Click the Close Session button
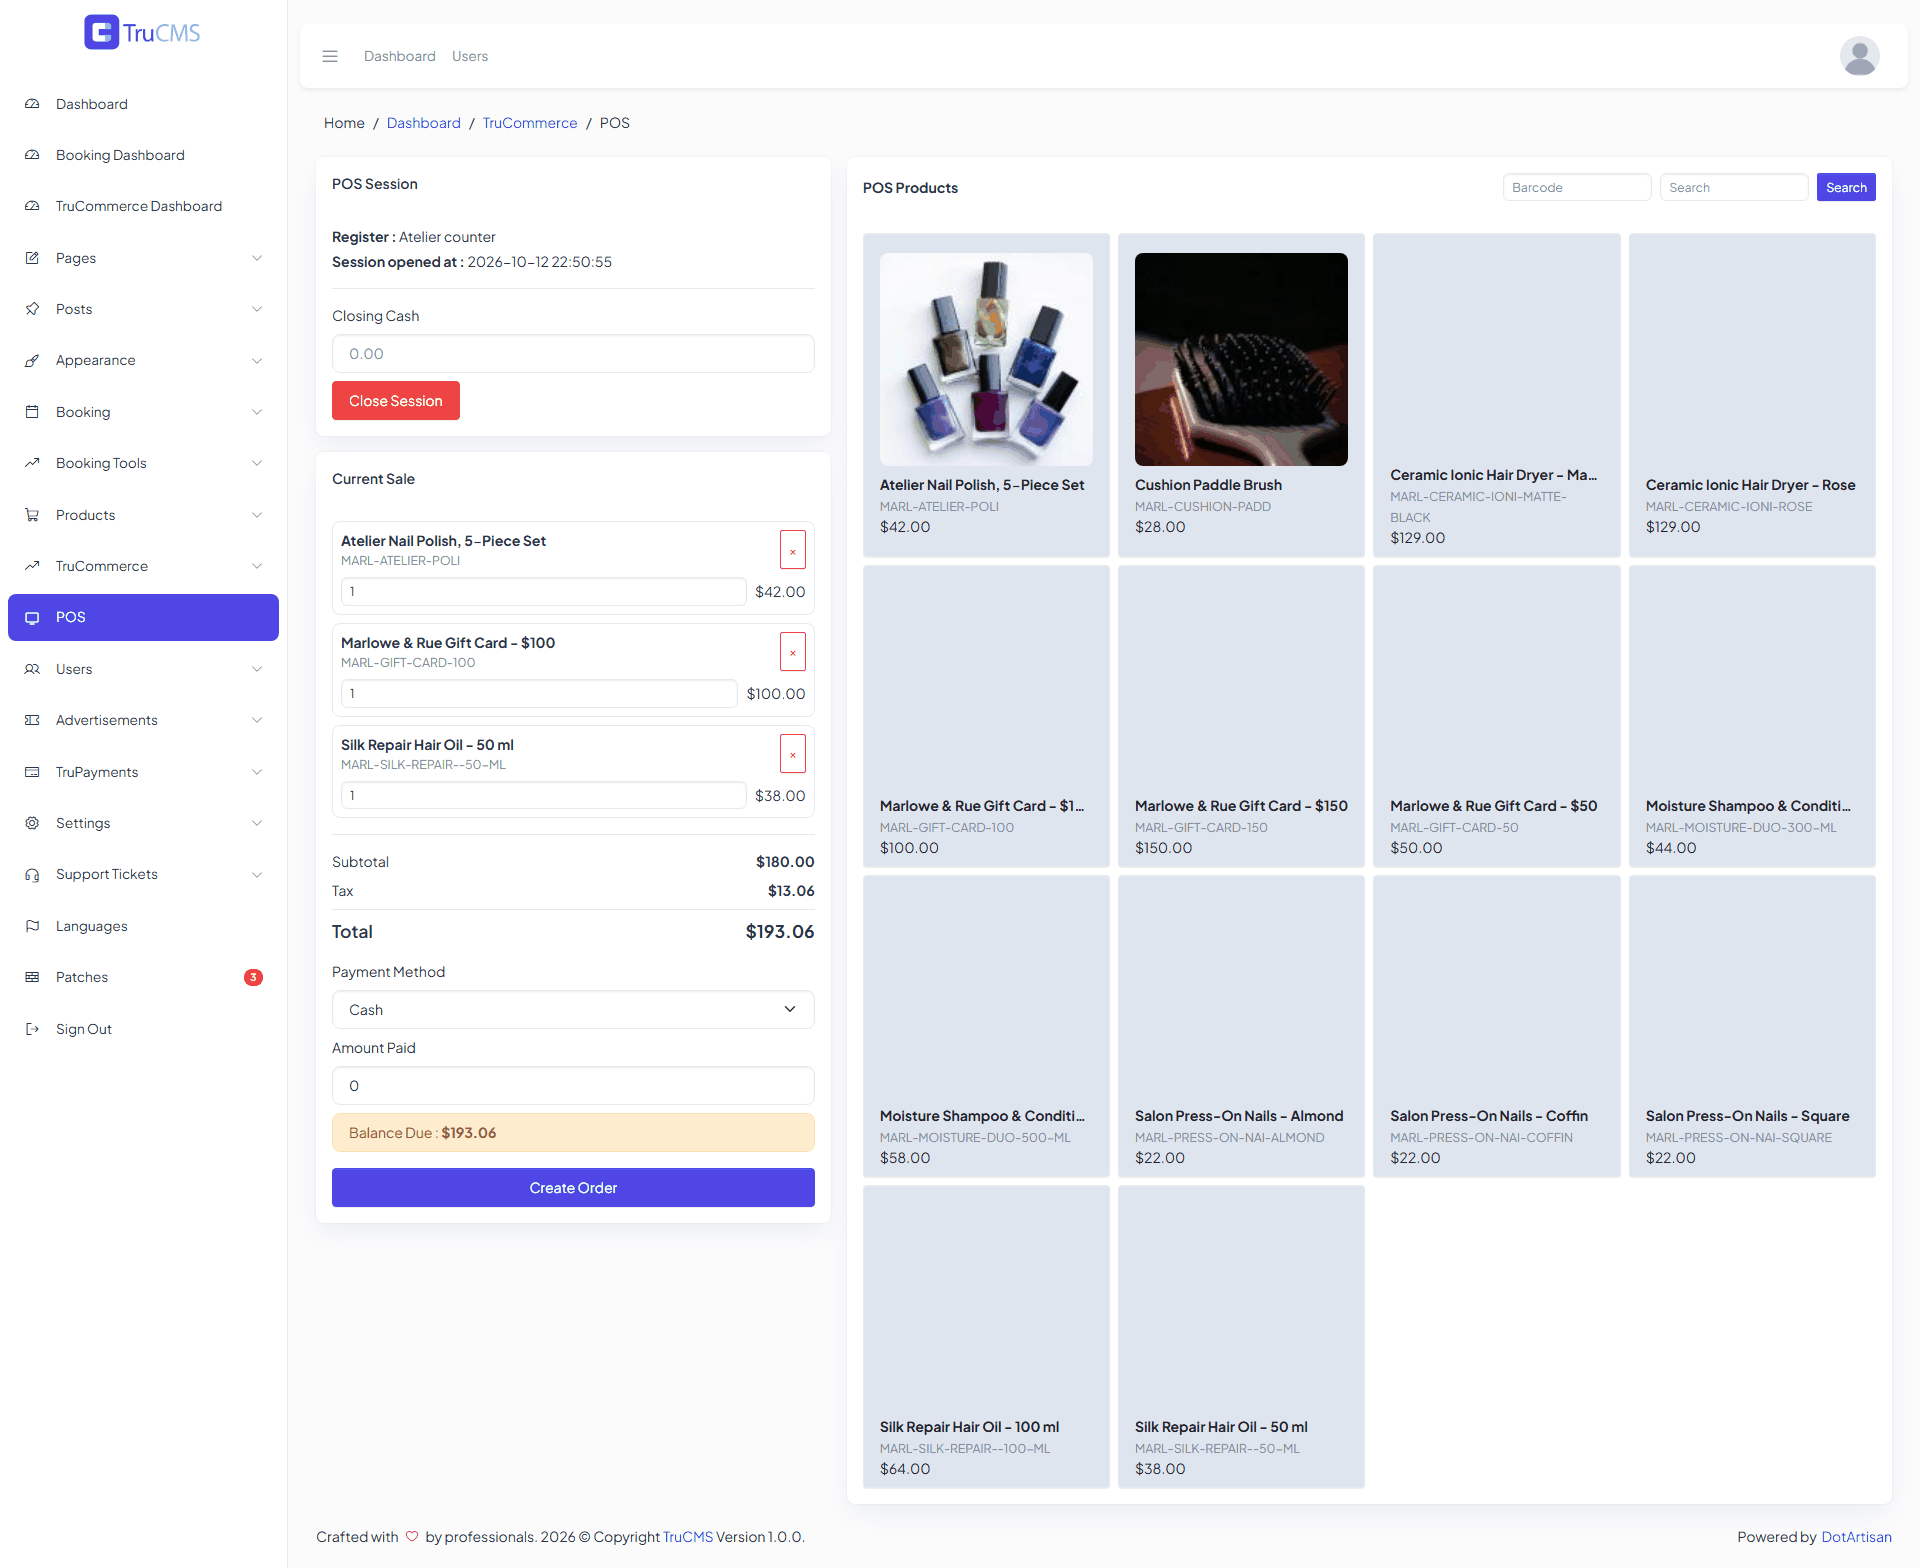Image resolution: width=1920 pixels, height=1568 pixels. tap(396, 401)
